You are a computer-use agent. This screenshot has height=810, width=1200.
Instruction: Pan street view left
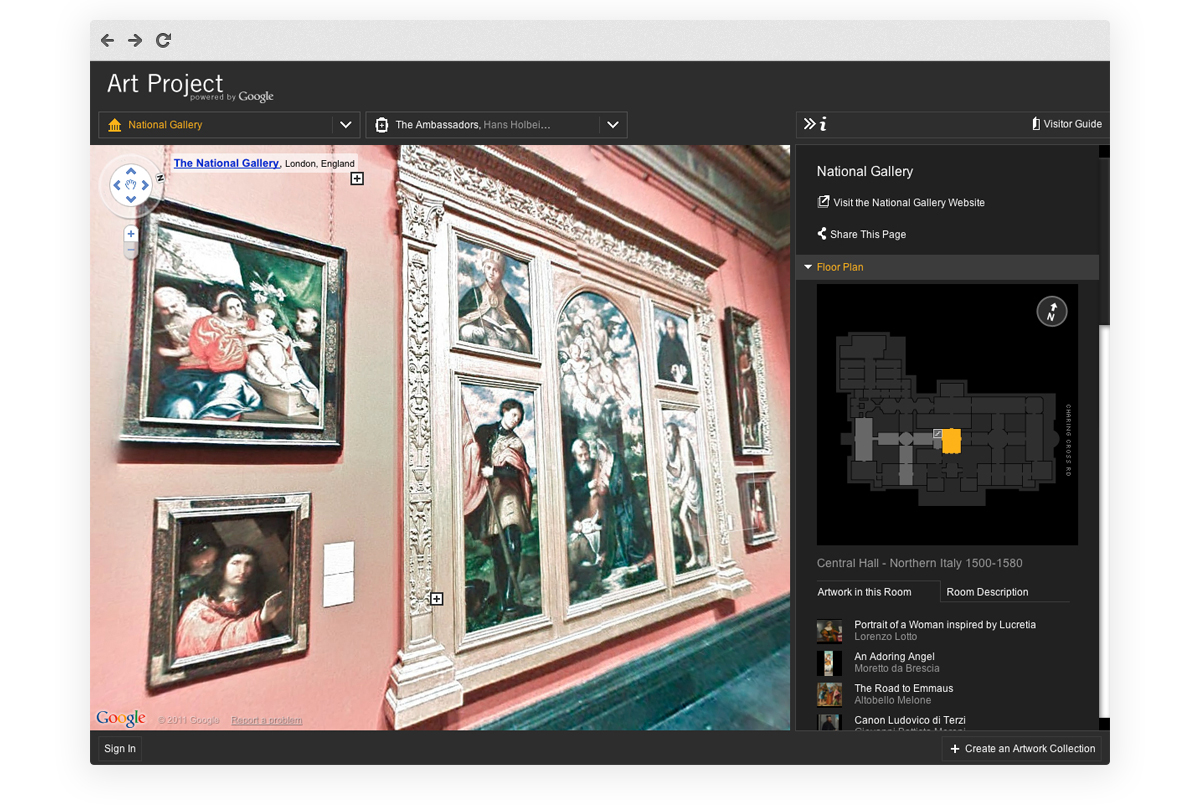point(116,186)
